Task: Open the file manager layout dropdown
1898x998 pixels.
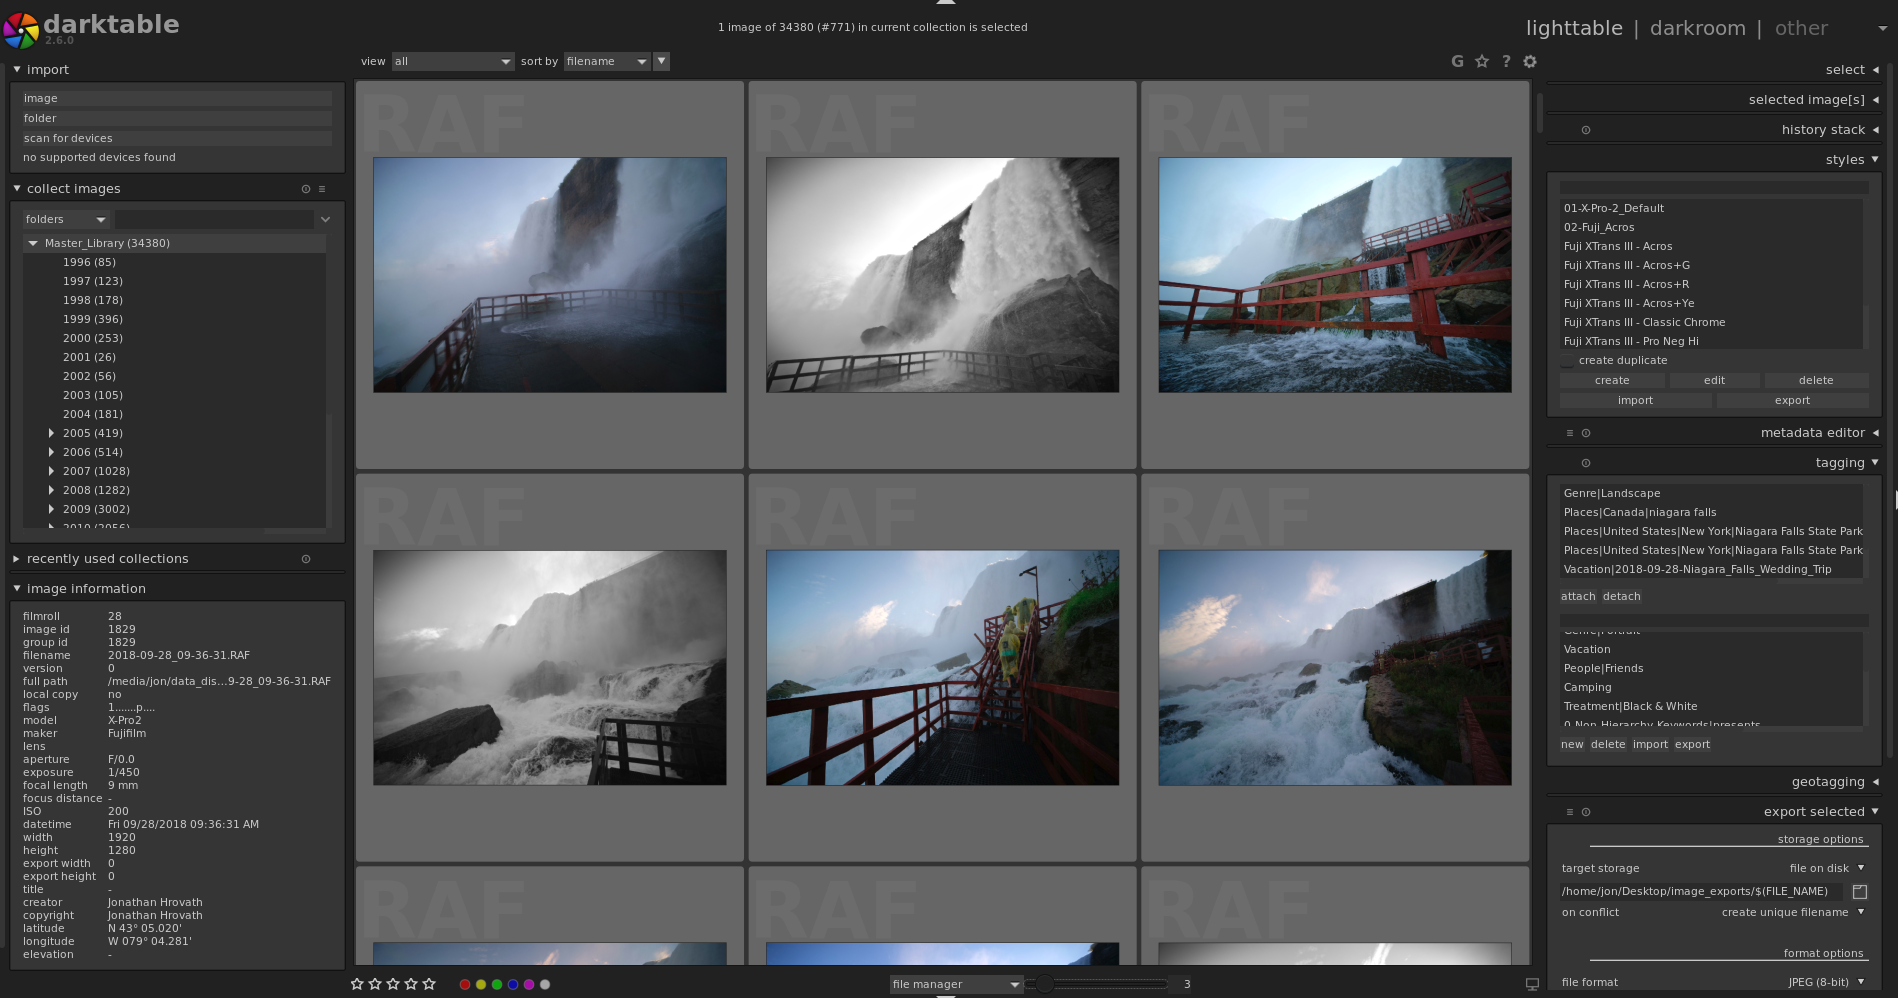Action: 956,984
